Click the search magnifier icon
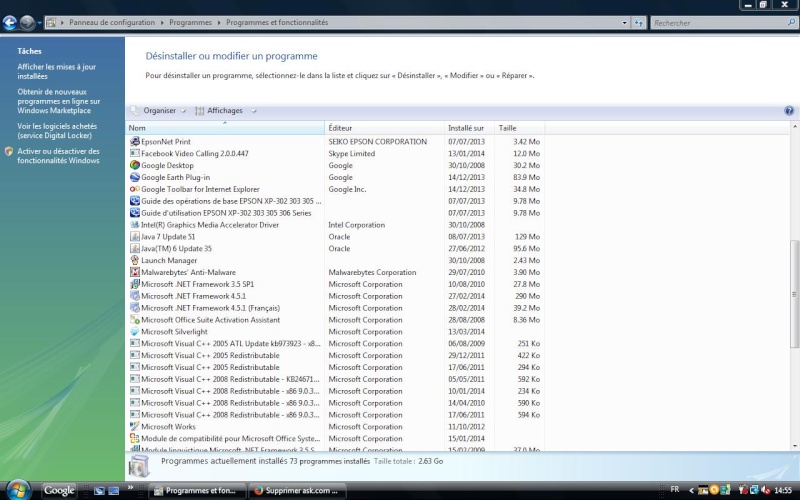The image size is (800, 500). (x=791, y=22)
